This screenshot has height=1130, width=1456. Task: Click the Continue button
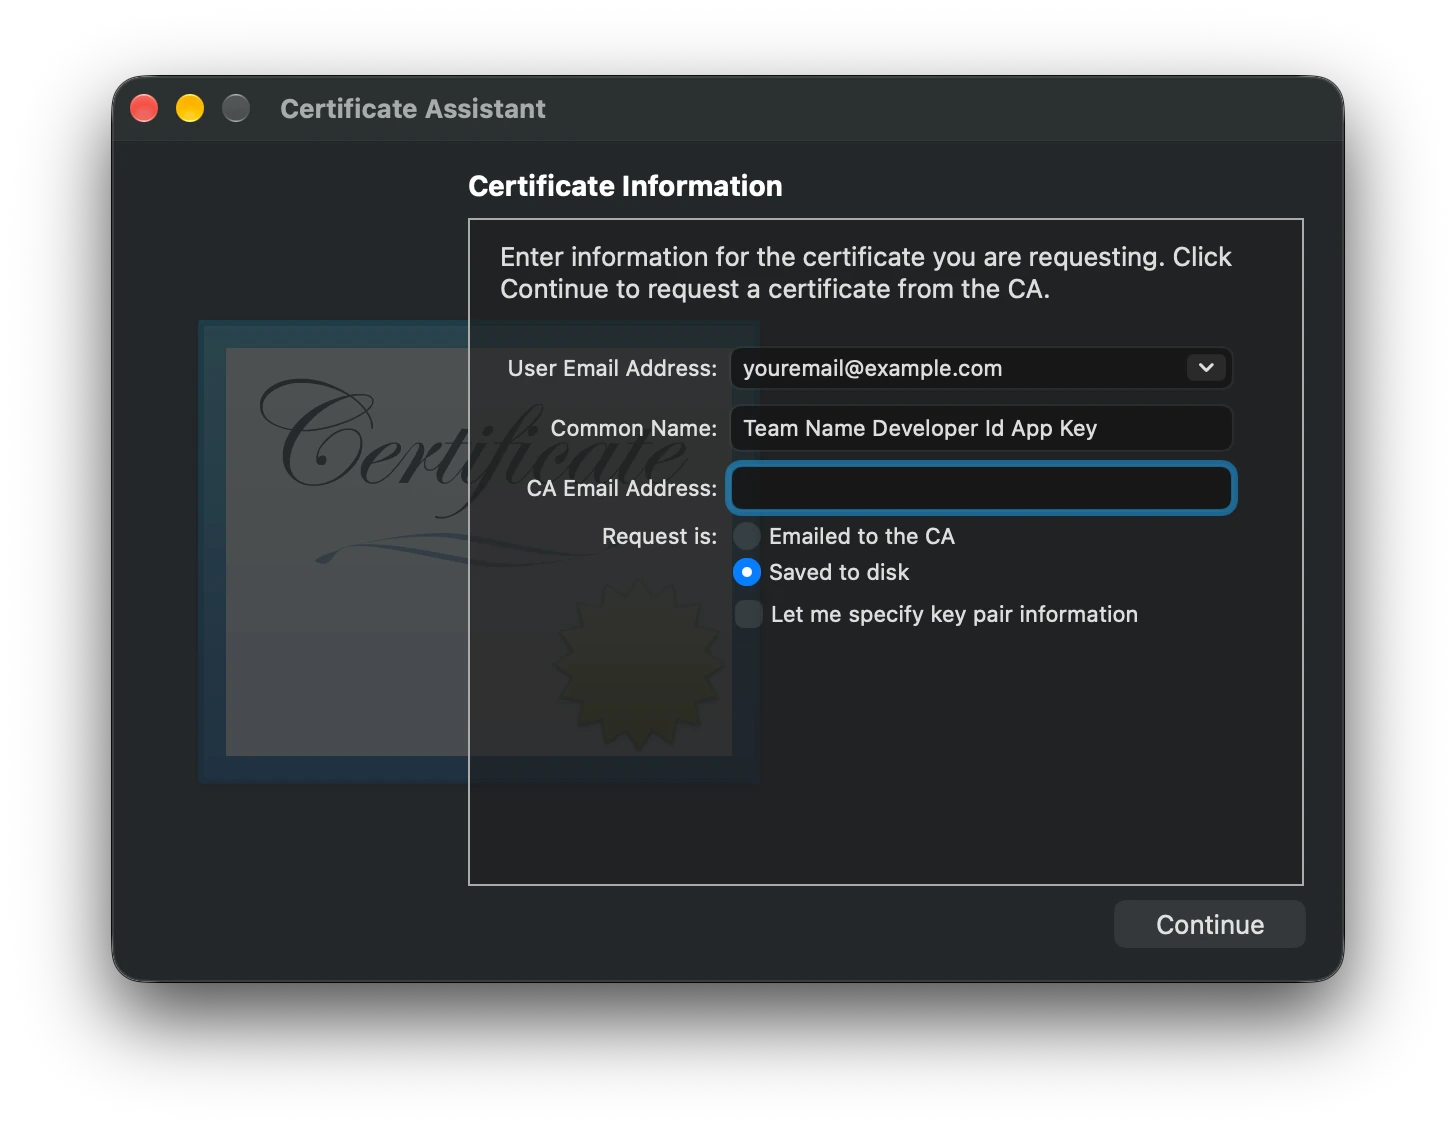point(1209,924)
